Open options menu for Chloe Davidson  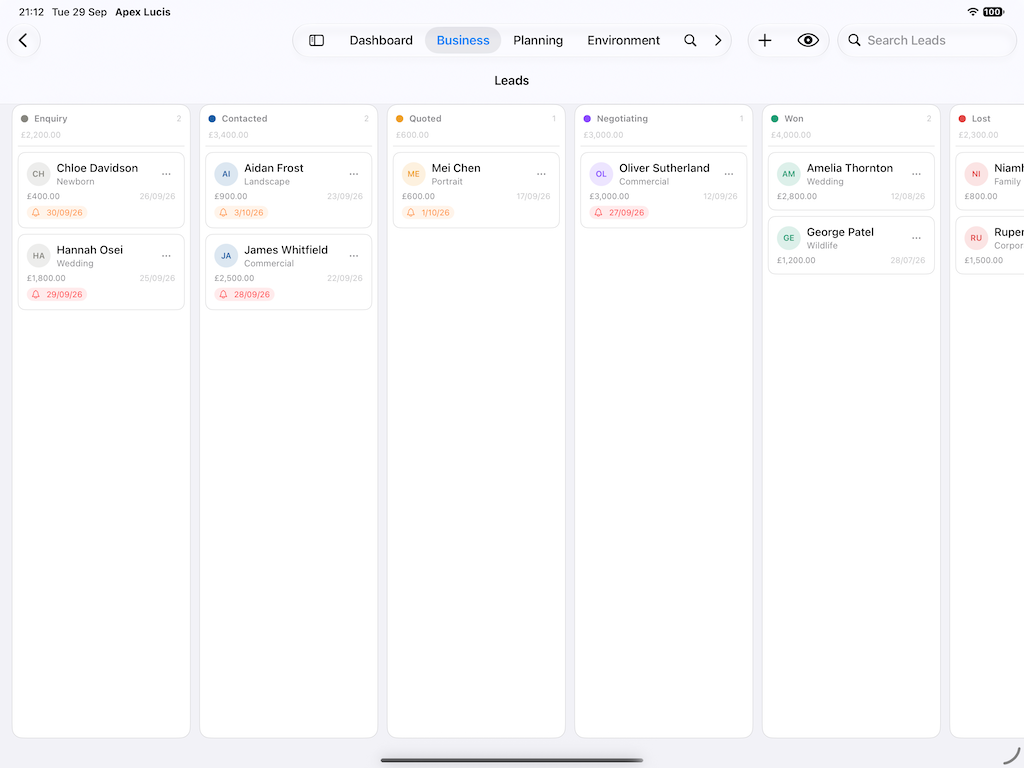point(167,174)
